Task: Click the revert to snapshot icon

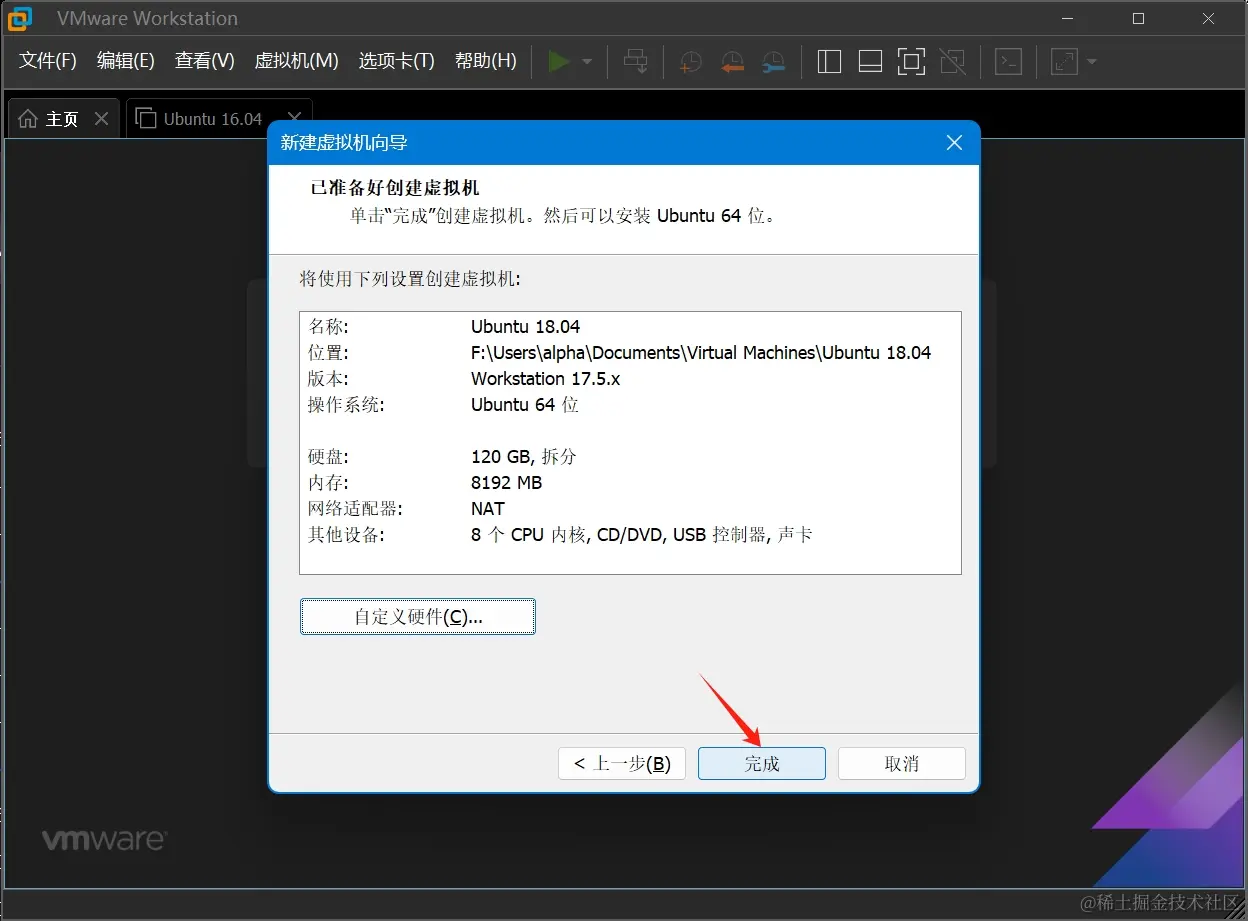Action: point(732,62)
